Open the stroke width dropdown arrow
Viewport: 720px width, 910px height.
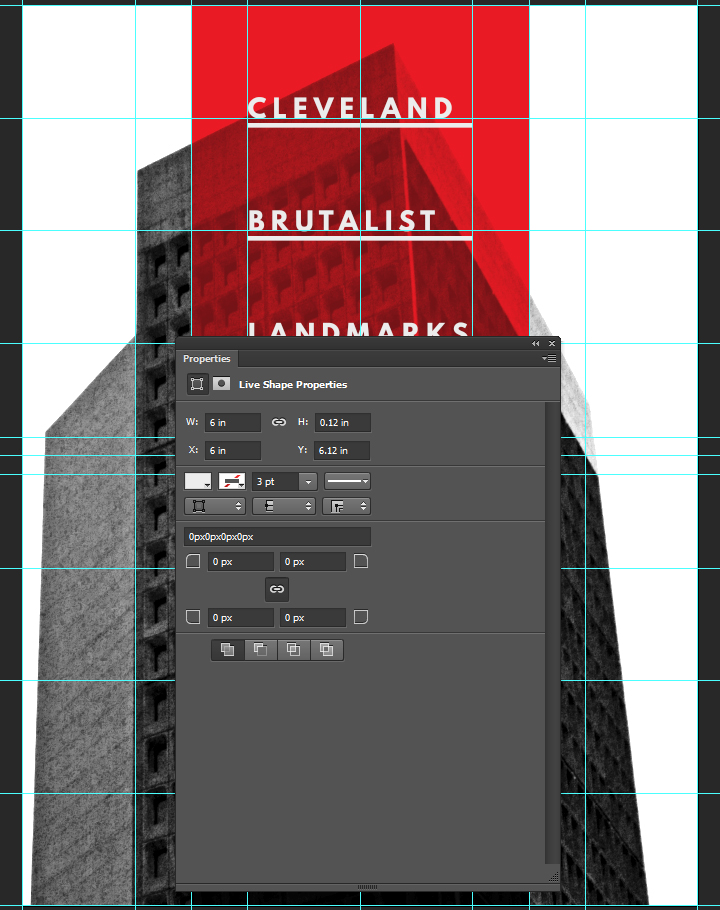(308, 482)
